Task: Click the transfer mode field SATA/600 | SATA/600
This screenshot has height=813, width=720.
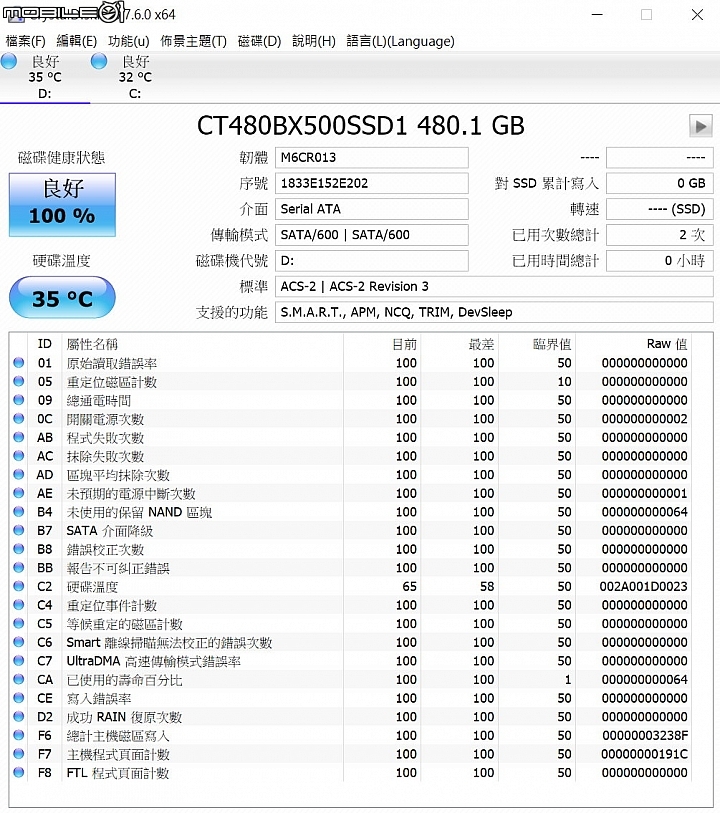Action: tap(372, 235)
